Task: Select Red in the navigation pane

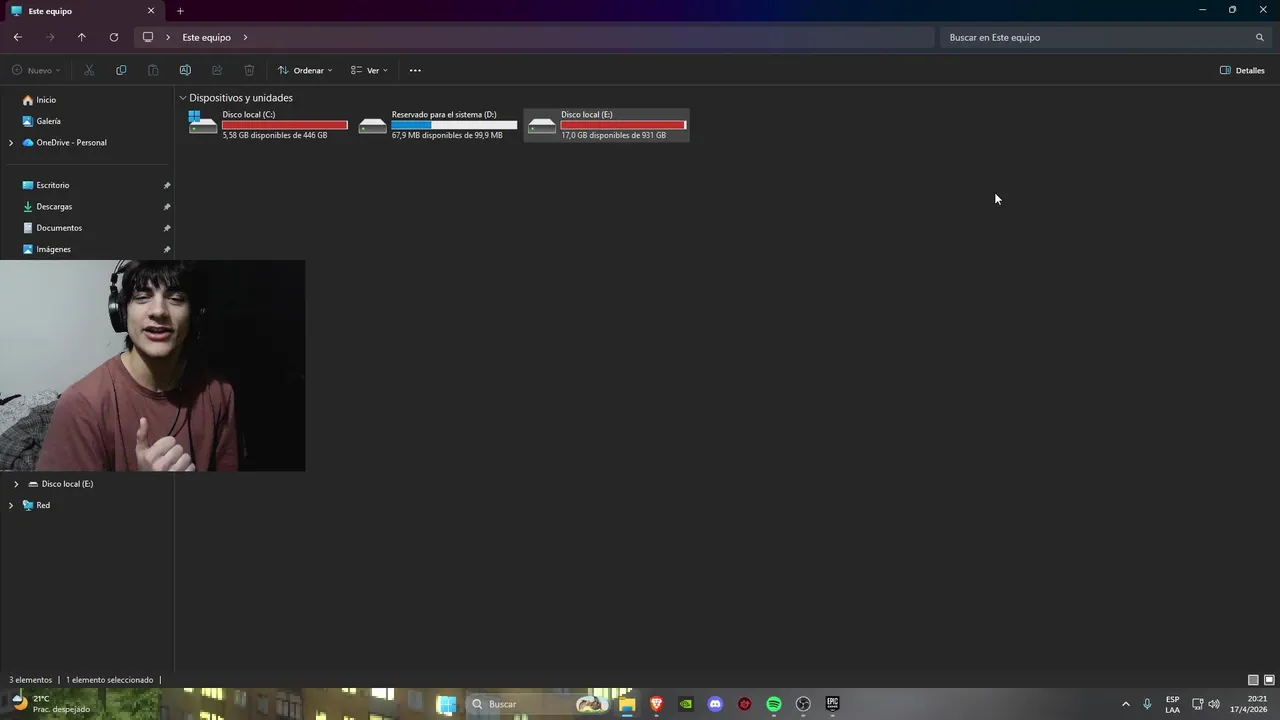Action: [x=43, y=505]
